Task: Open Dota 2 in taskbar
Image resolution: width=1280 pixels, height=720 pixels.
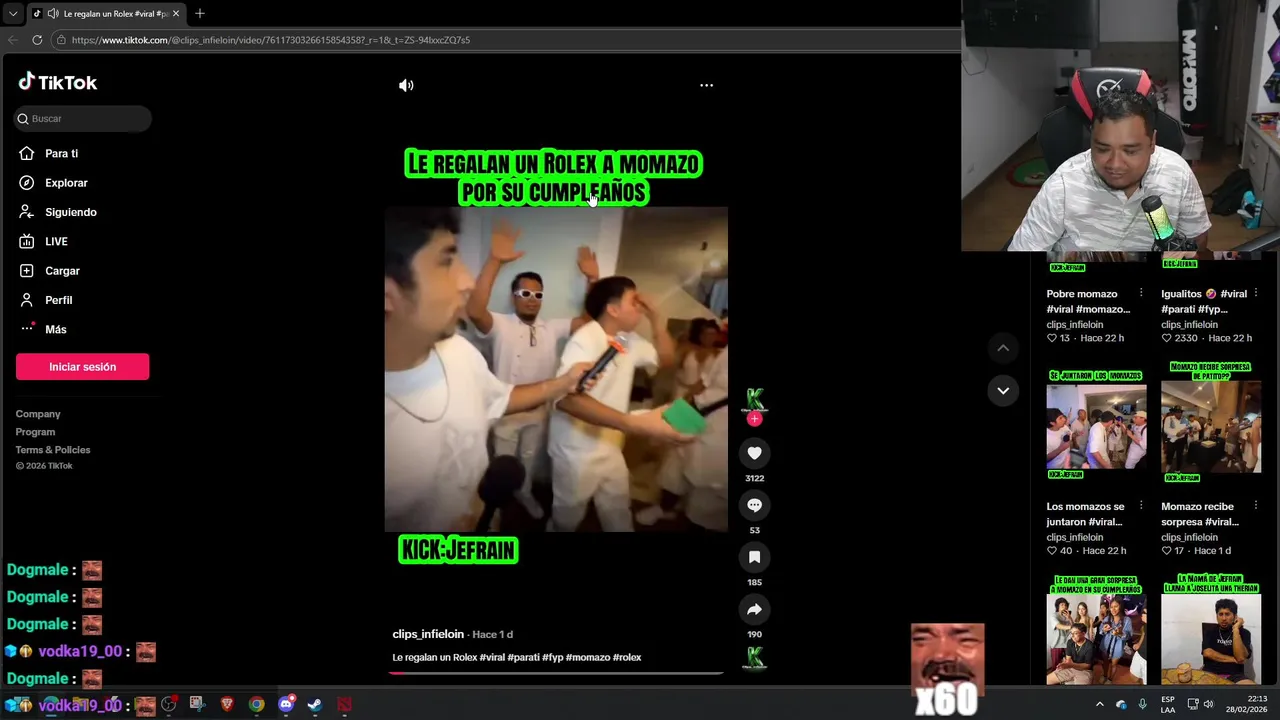Action: (344, 704)
